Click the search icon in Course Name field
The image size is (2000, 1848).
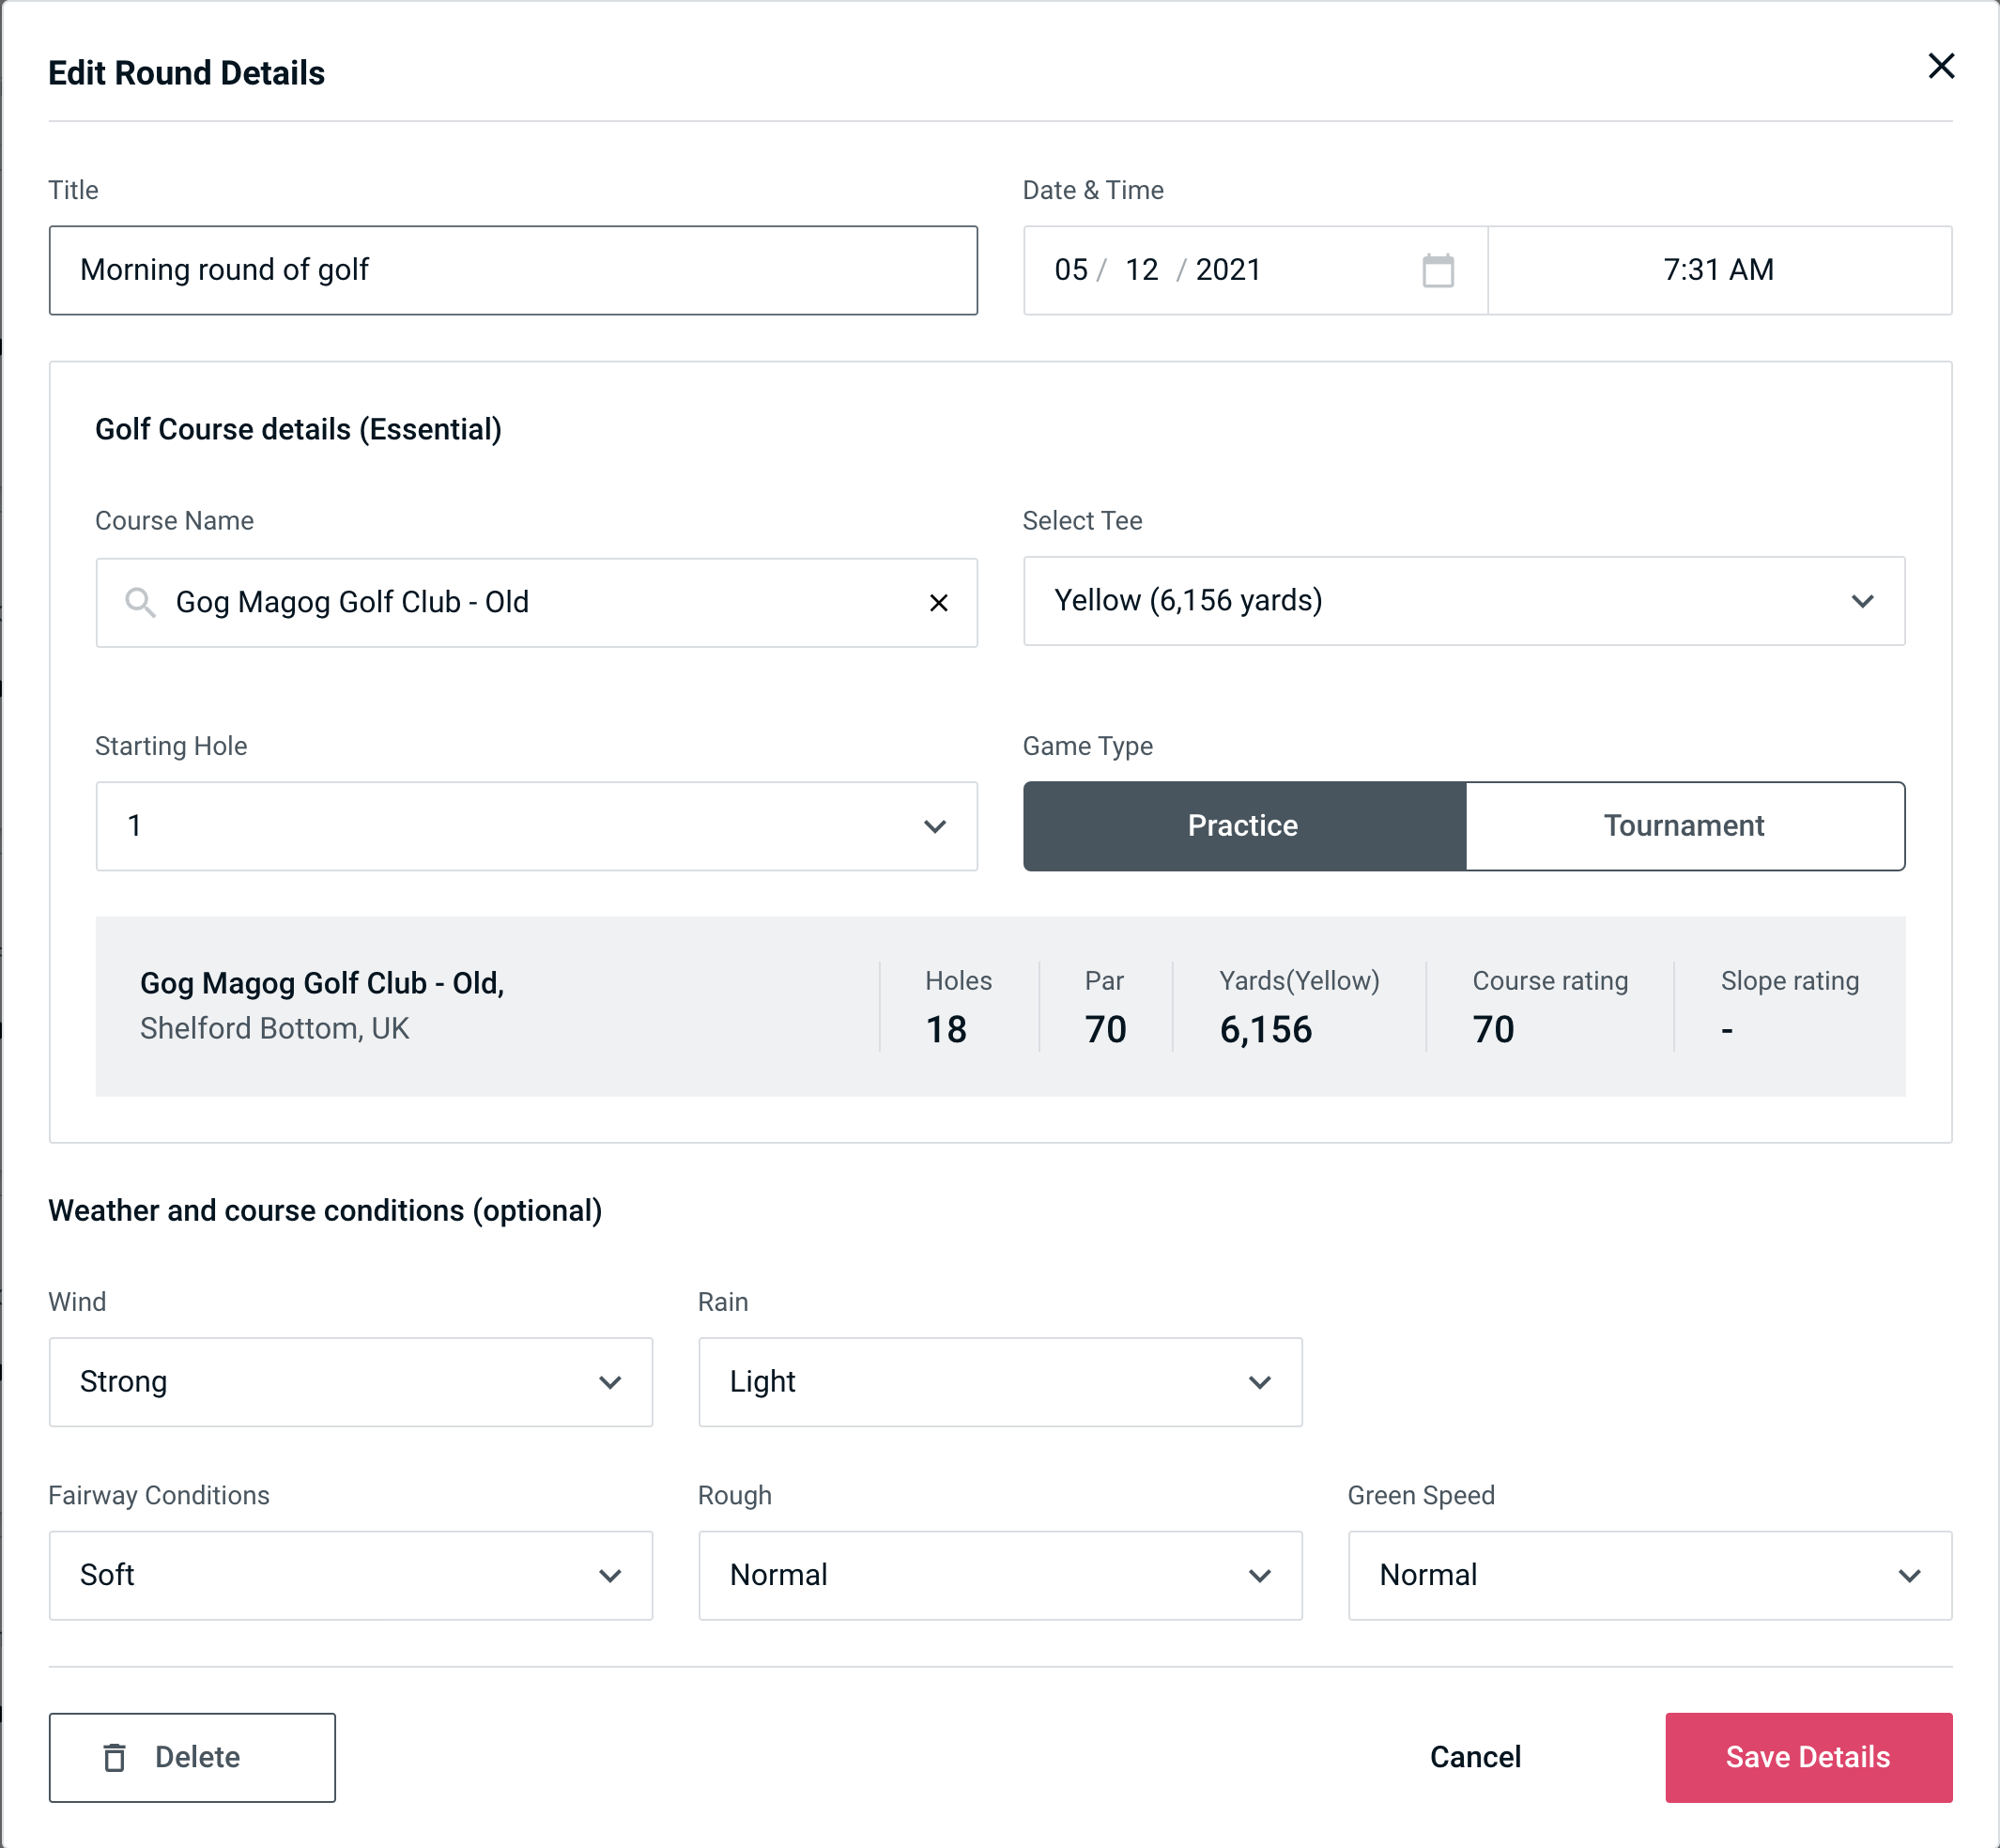pyautogui.click(x=139, y=603)
